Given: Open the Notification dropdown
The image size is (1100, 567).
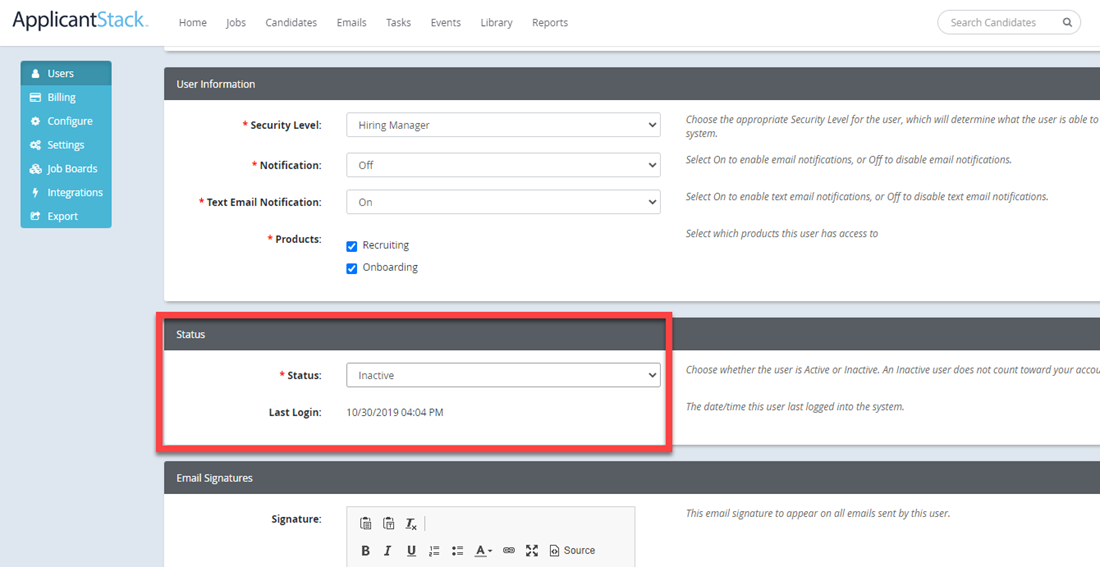Looking at the screenshot, I should [503, 166].
